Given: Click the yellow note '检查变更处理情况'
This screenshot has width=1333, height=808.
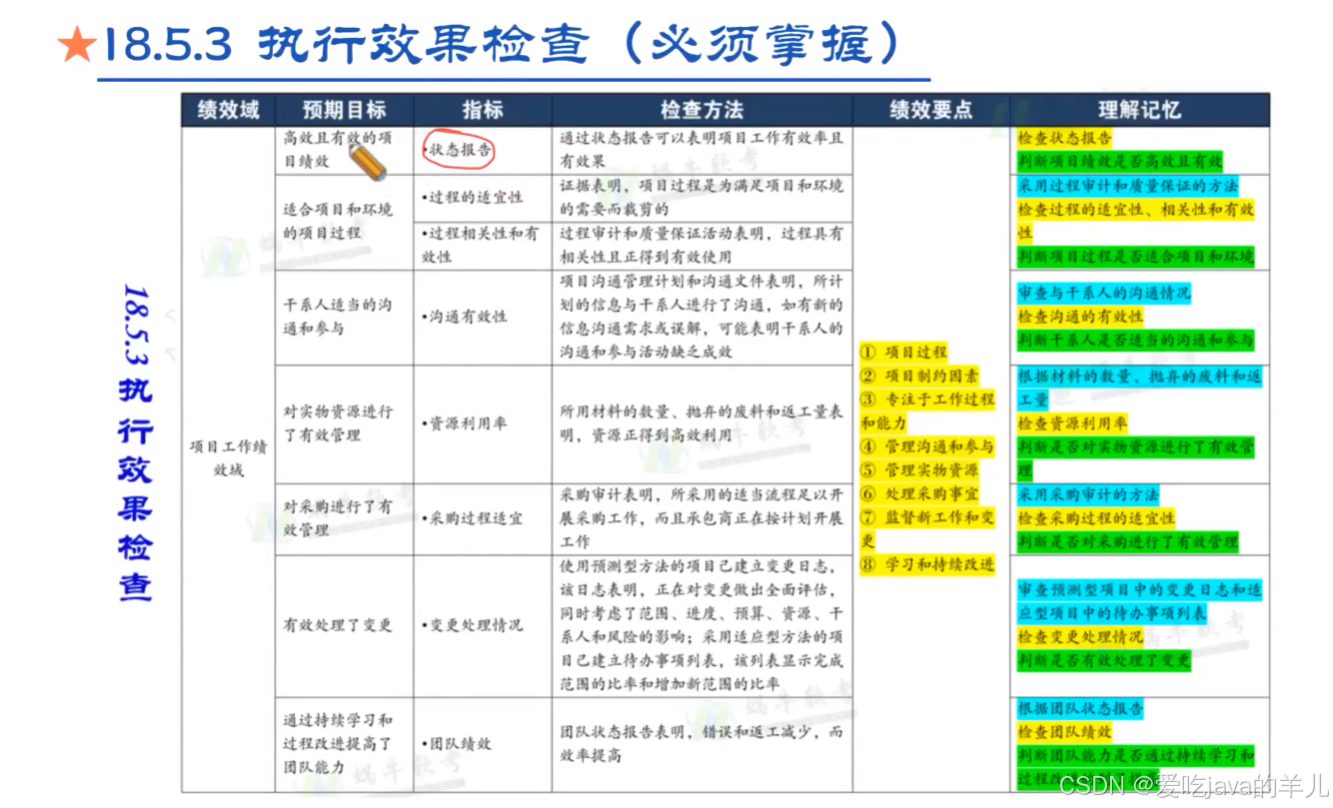Looking at the screenshot, I should (x=1080, y=637).
